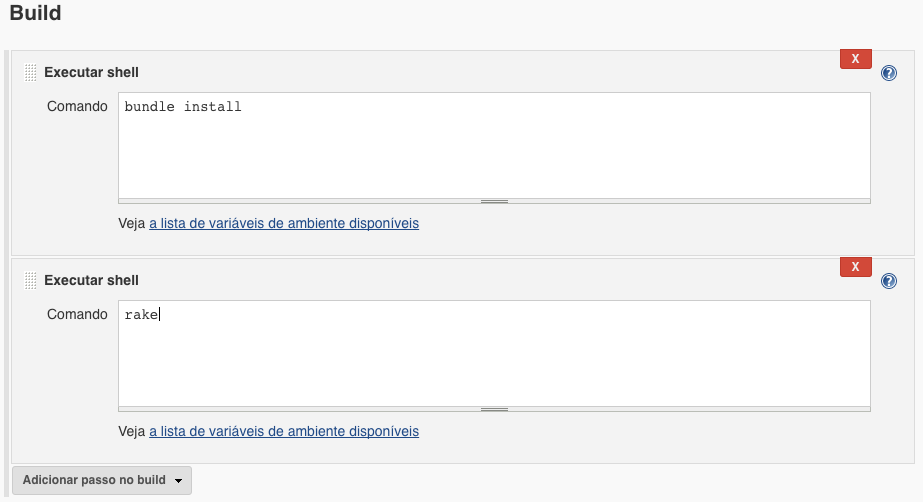Place cursor on the bundle install text
Screen dimensions: 923x502
point(182,107)
